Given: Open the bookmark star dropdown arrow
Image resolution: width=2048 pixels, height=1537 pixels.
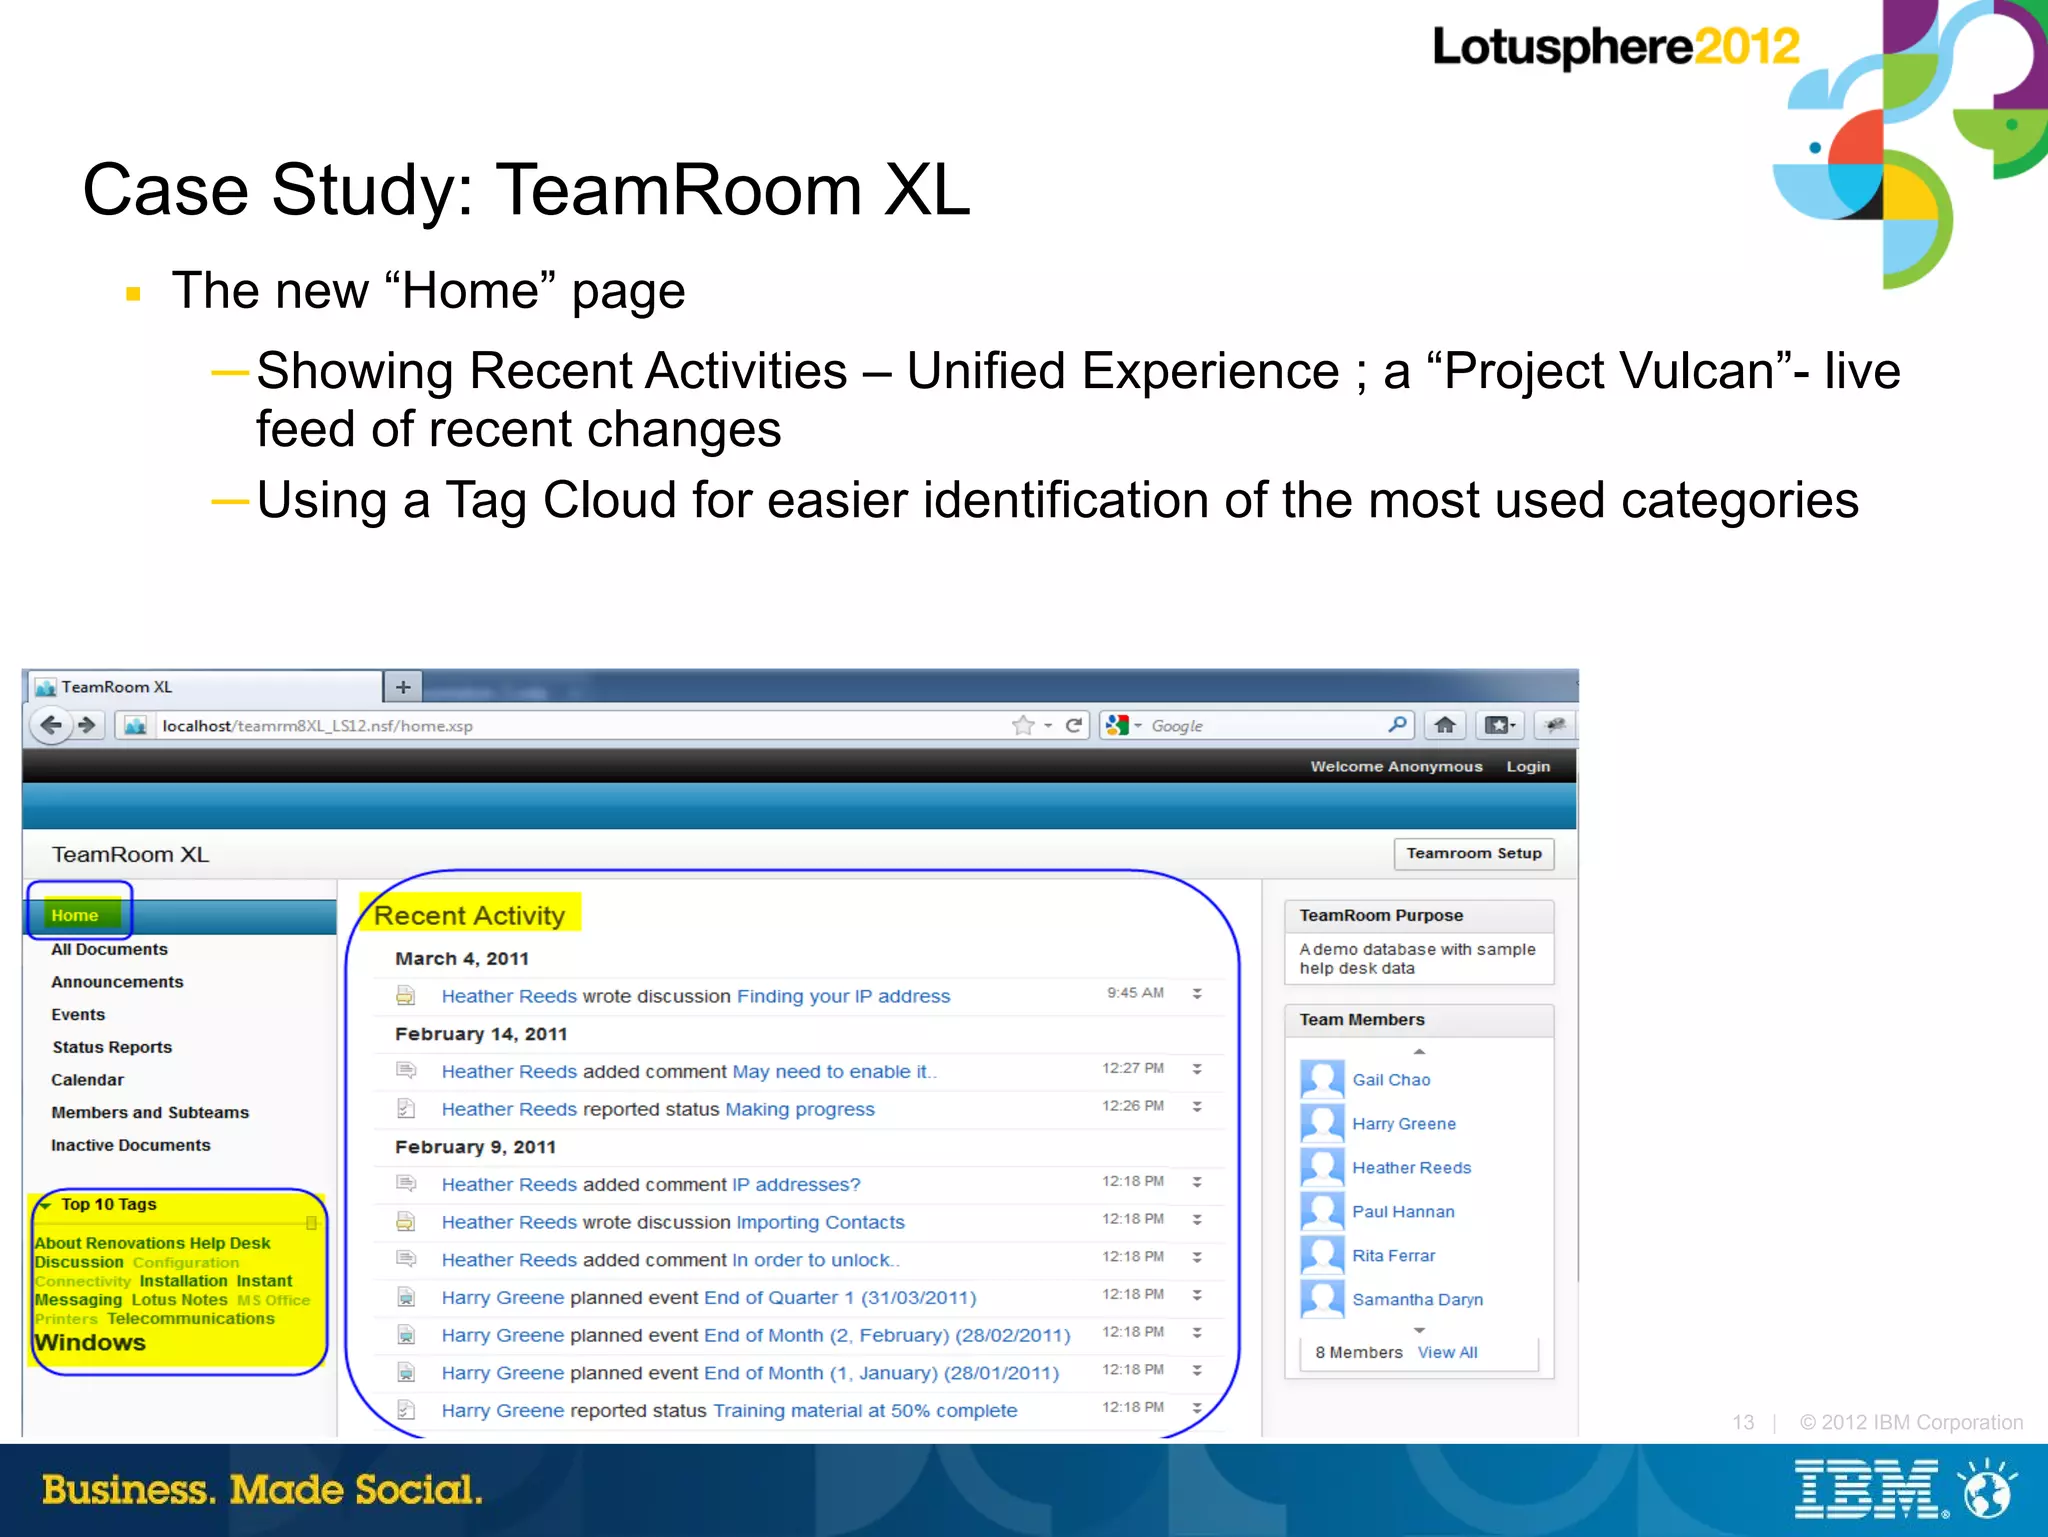Looking at the screenshot, I should tap(1048, 726).
